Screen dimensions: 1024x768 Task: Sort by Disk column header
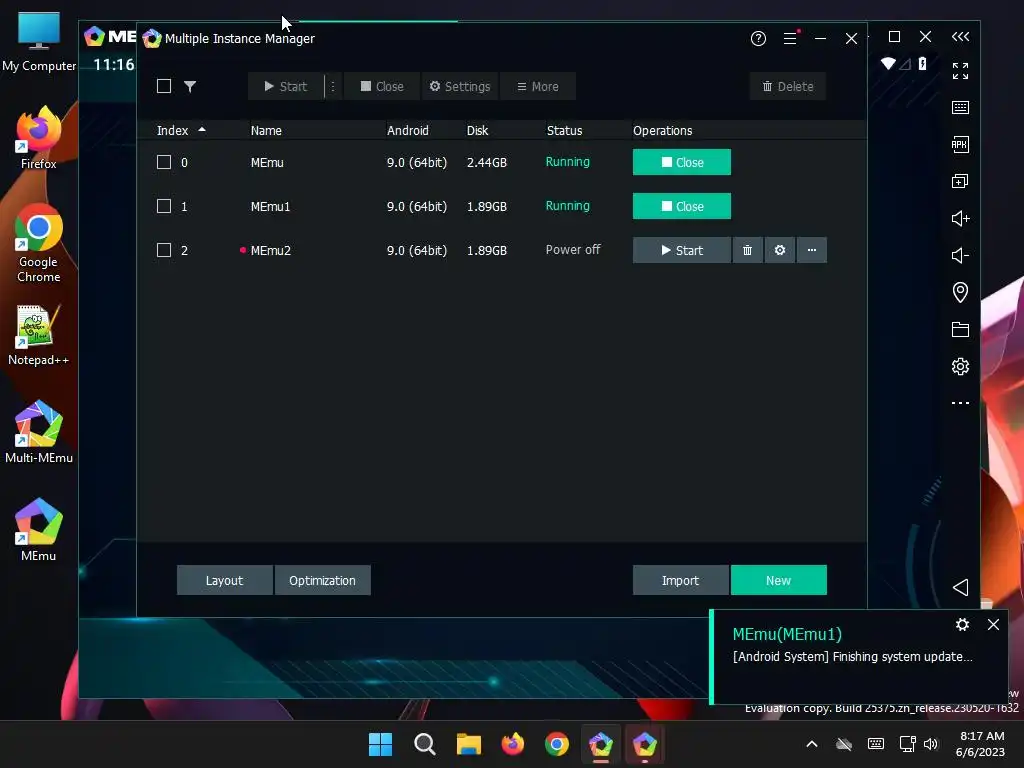click(x=477, y=131)
